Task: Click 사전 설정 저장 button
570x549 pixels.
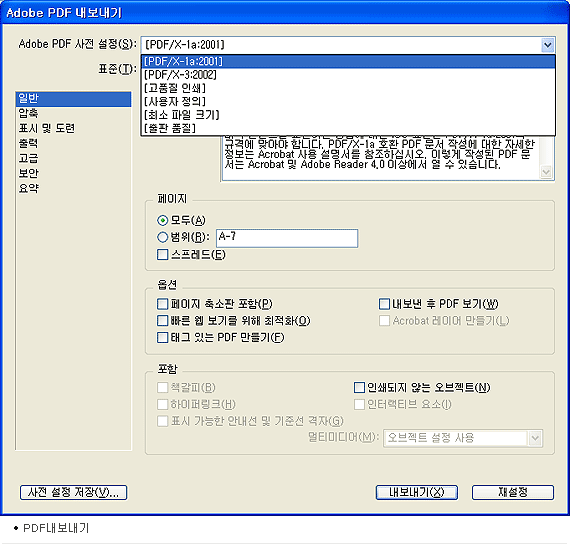Action: pyautogui.click(x=73, y=492)
